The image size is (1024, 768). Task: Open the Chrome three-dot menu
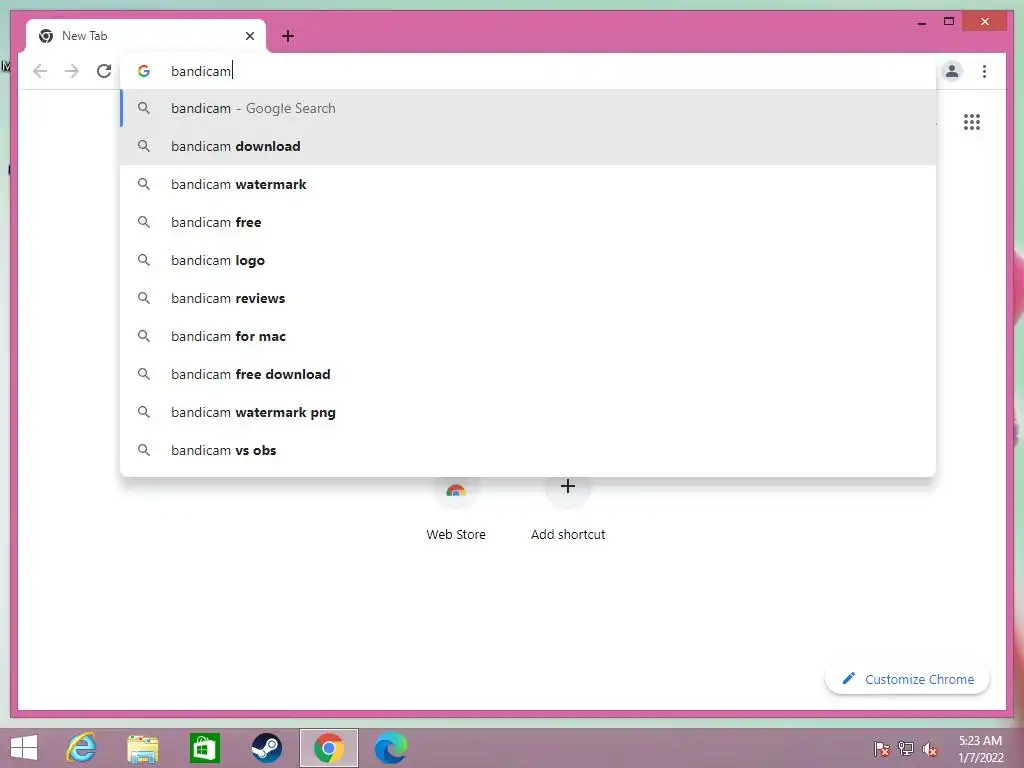pos(984,71)
